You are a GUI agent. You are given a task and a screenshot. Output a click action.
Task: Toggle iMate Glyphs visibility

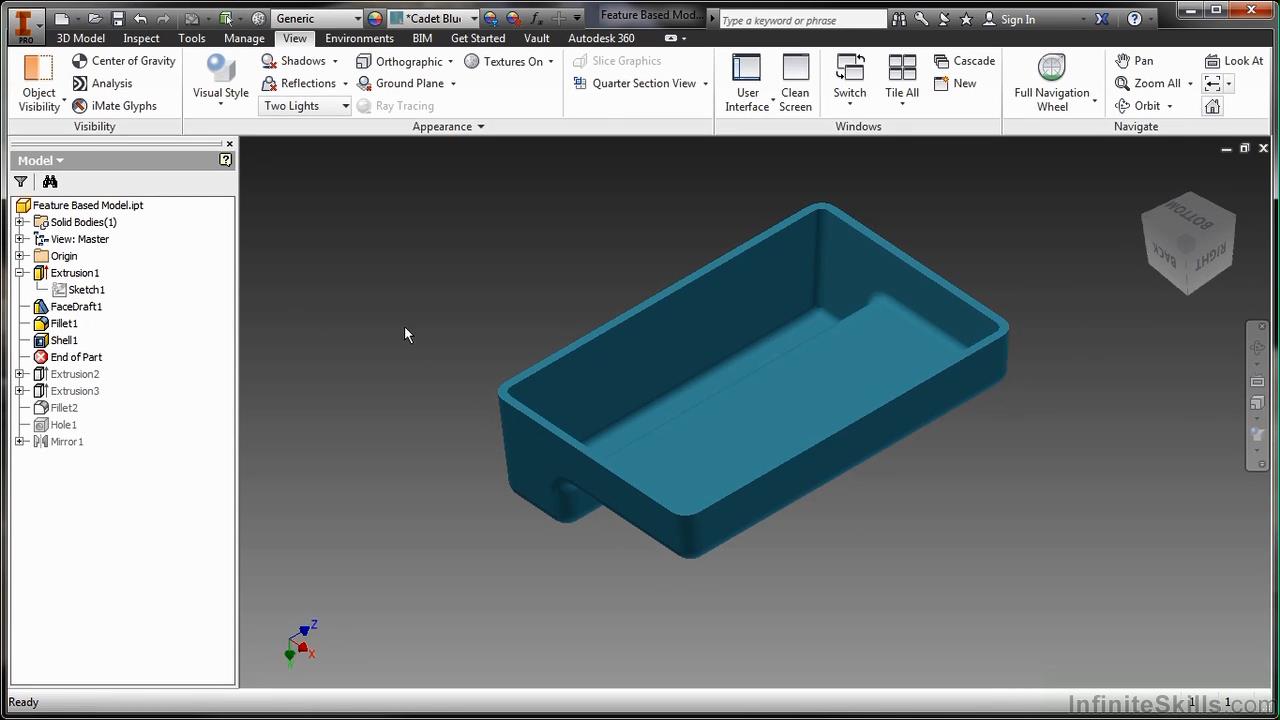(x=114, y=106)
